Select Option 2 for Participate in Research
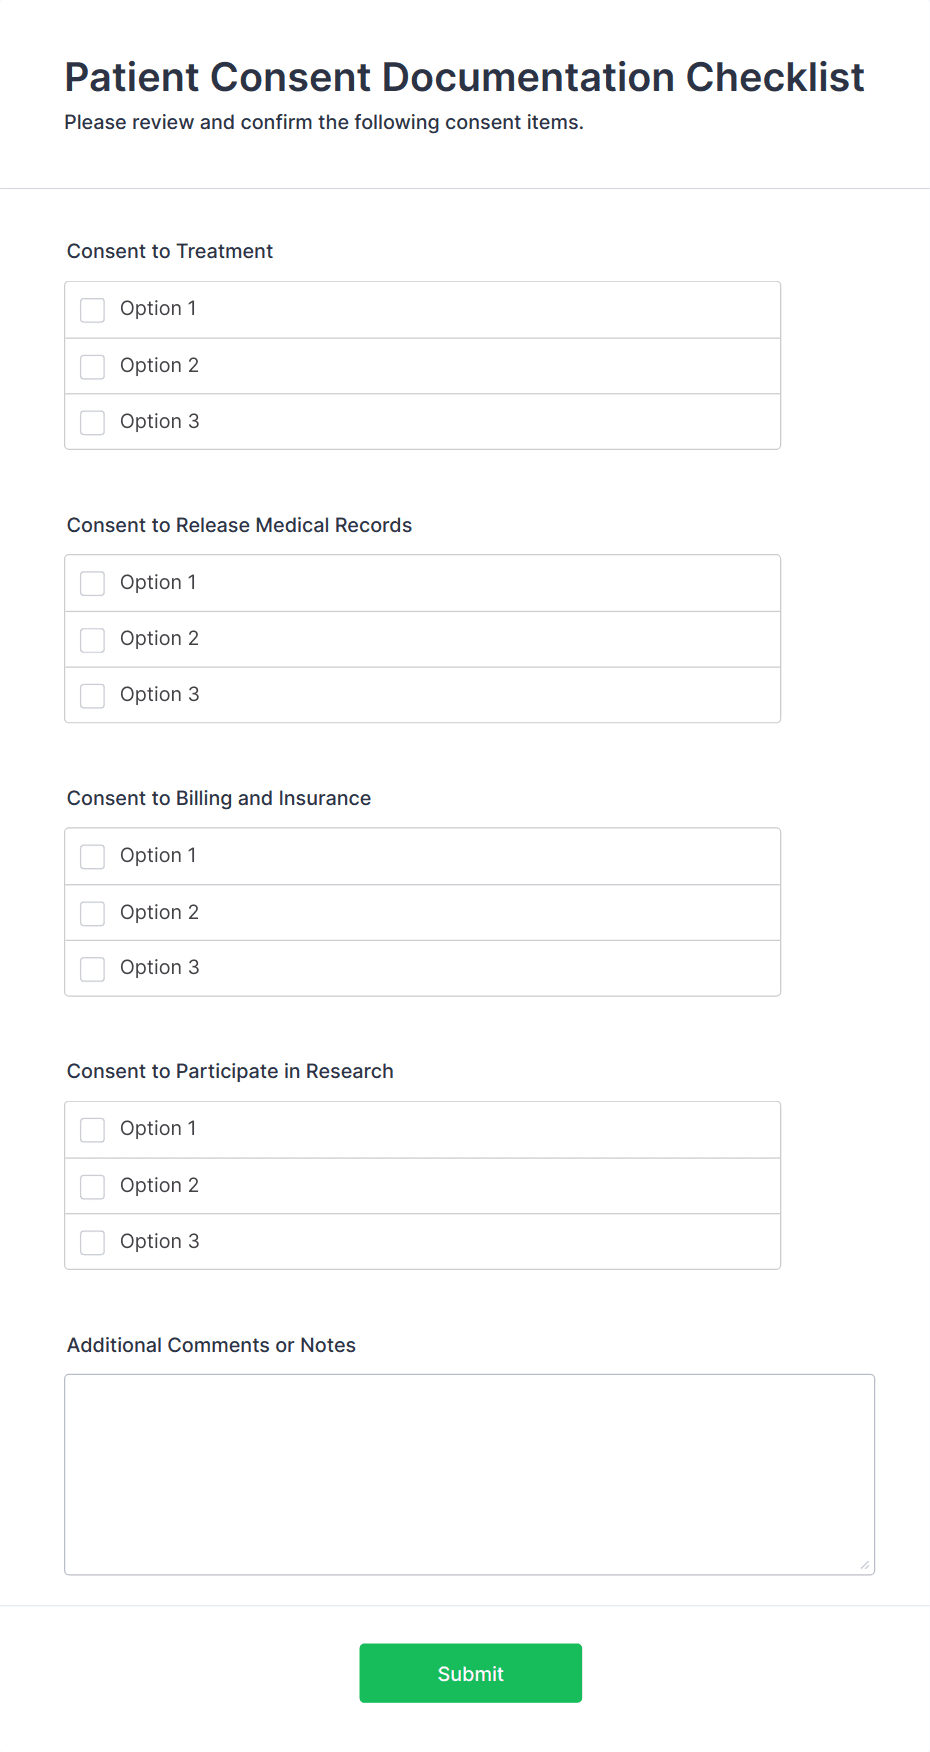This screenshot has width=930, height=1752. pos(92,1186)
